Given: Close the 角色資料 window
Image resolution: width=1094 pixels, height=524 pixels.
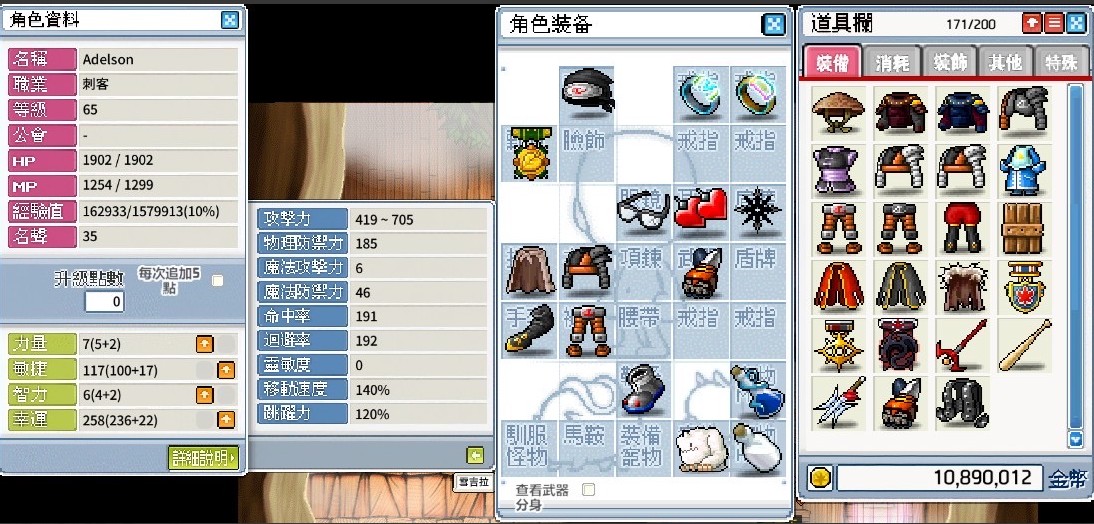Looking at the screenshot, I should pyautogui.click(x=230, y=20).
